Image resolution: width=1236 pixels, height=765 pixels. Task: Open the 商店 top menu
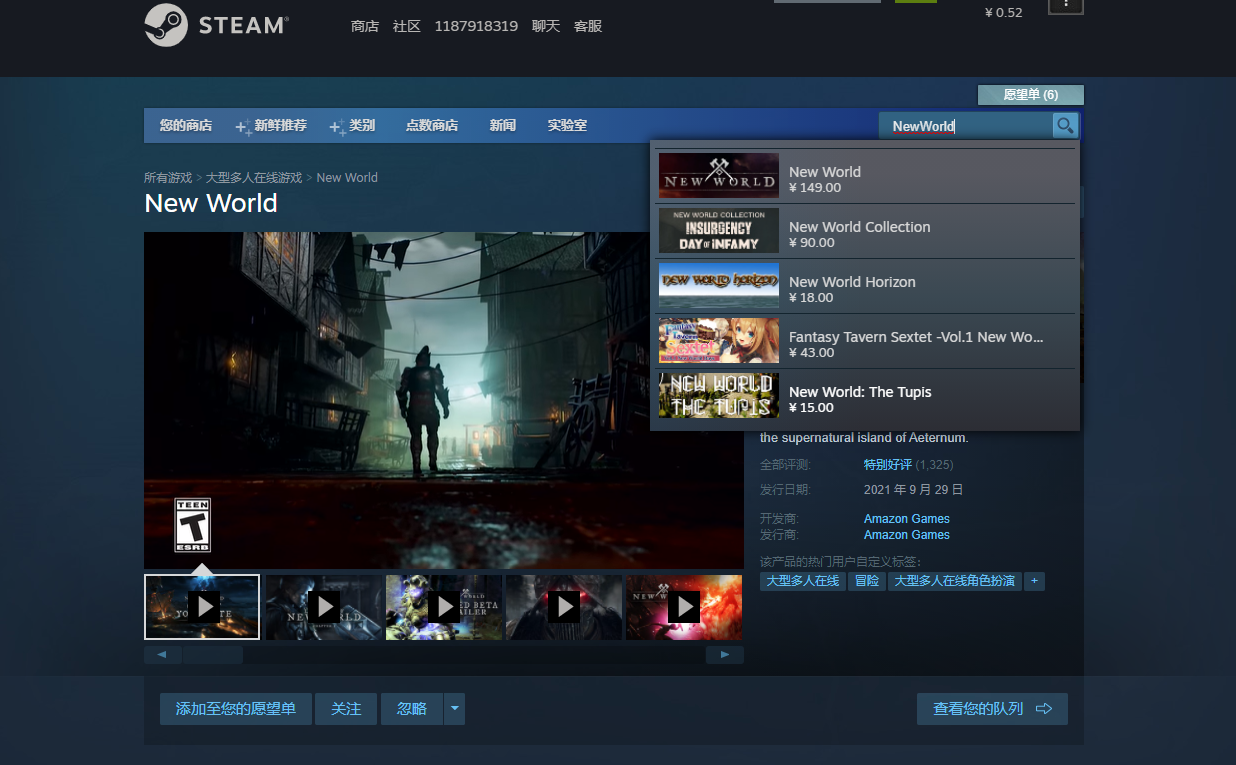tap(365, 26)
